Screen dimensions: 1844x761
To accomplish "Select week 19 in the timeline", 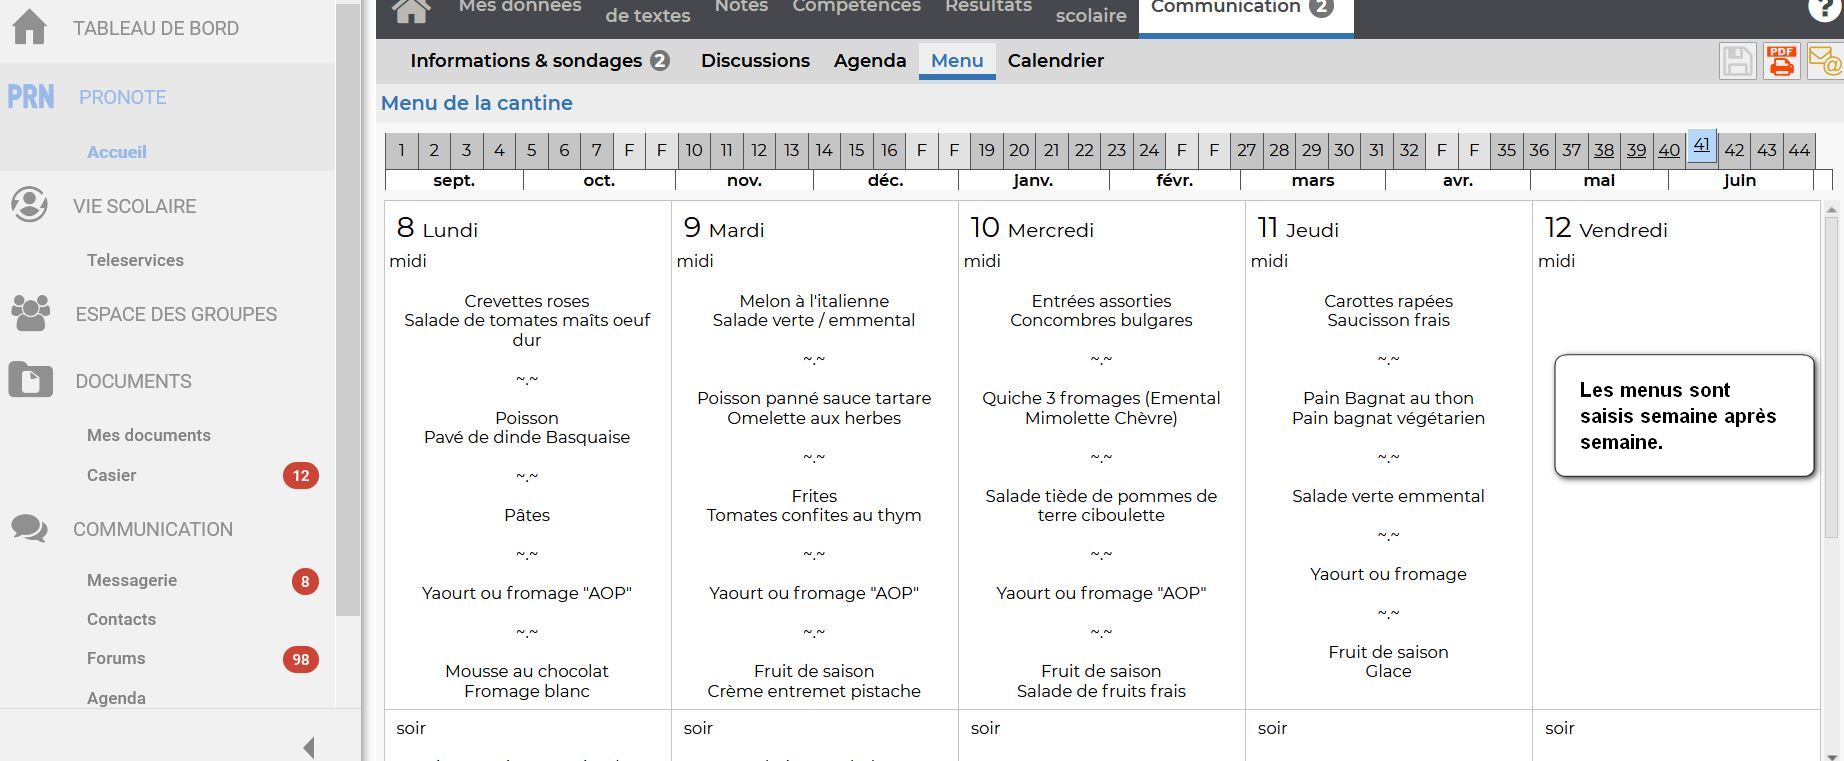I will [986, 150].
